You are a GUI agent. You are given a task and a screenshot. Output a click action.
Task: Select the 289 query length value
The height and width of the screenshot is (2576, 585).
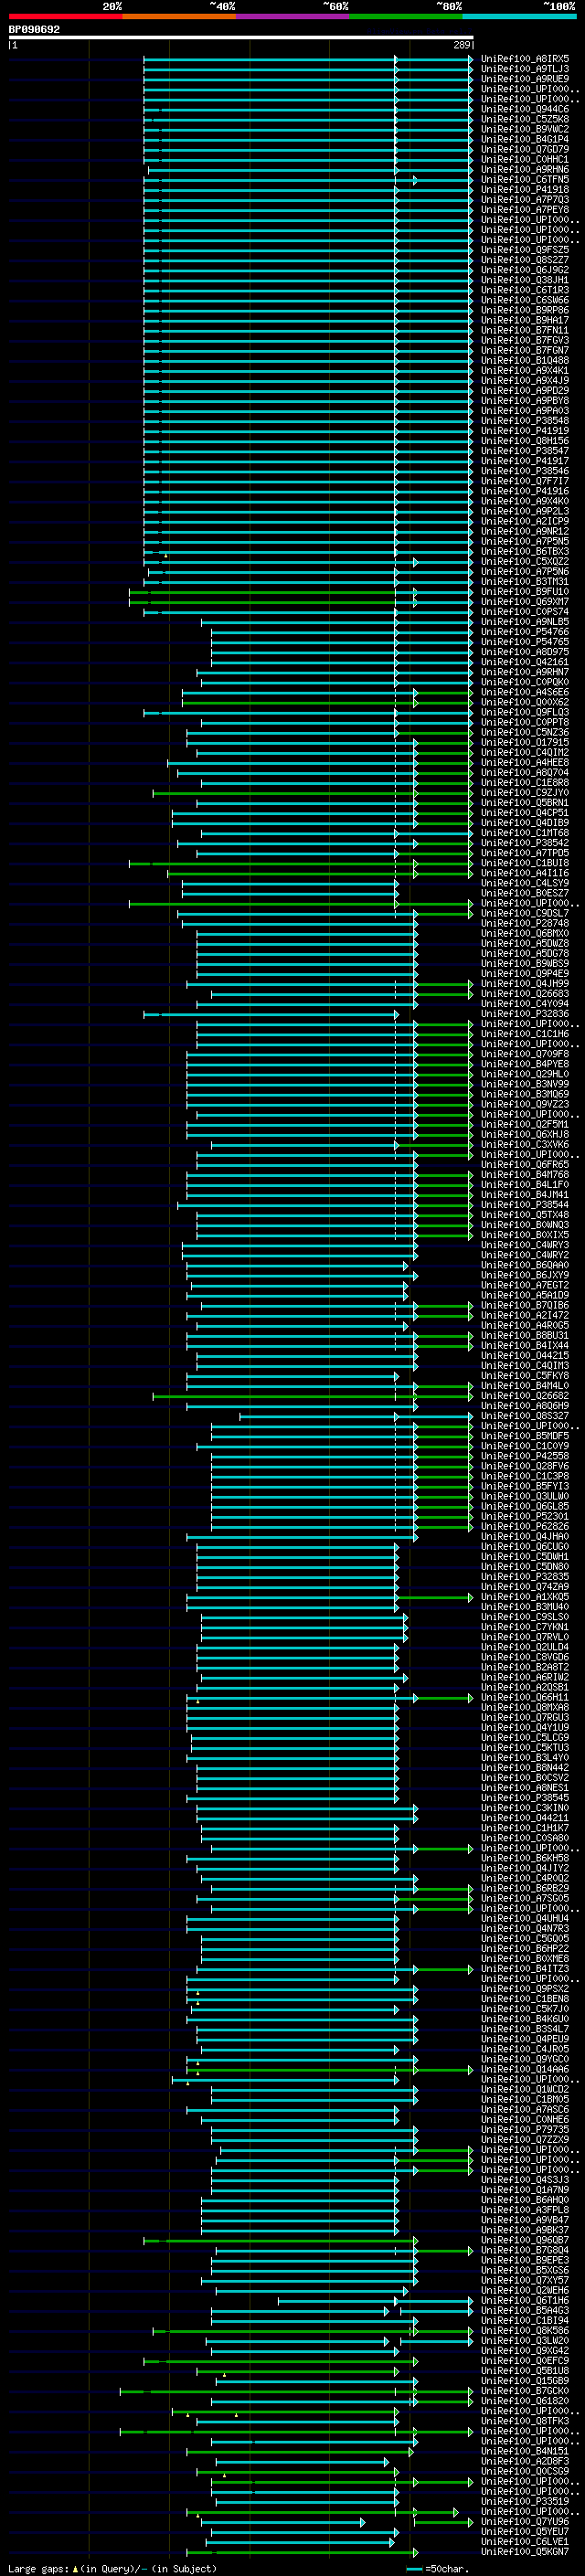point(461,45)
